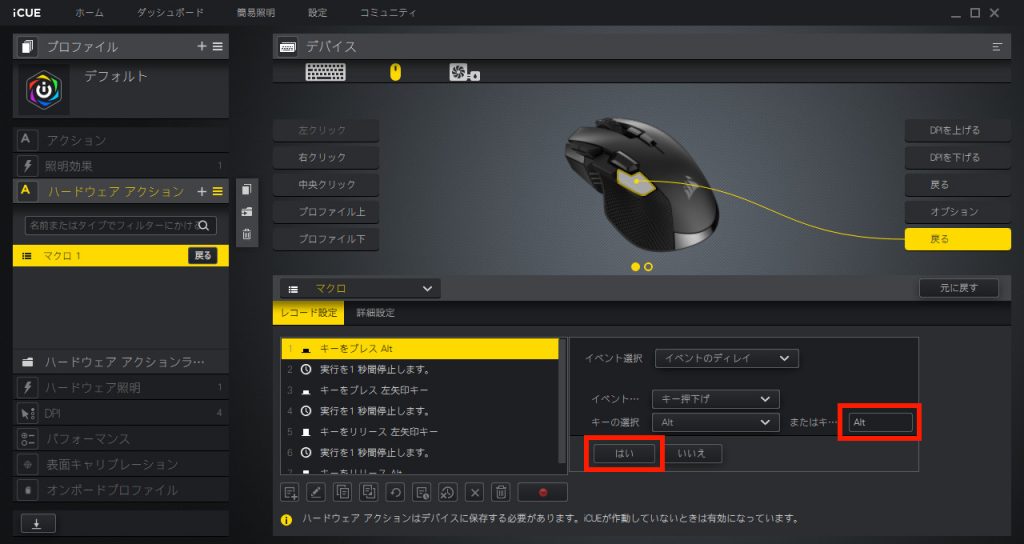The image size is (1024, 544).
Task: Click the copy event icon in the macro toolbar
Action: 343,492
